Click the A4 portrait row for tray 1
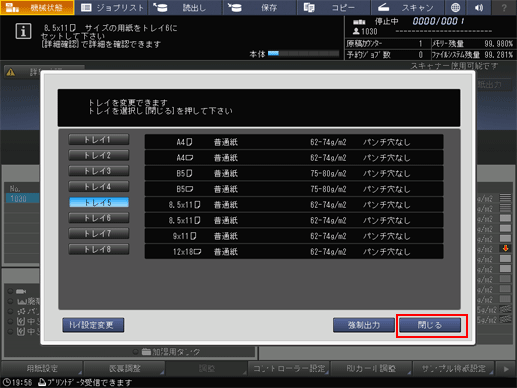This screenshot has width=517, height=388. pyautogui.click(x=294, y=142)
